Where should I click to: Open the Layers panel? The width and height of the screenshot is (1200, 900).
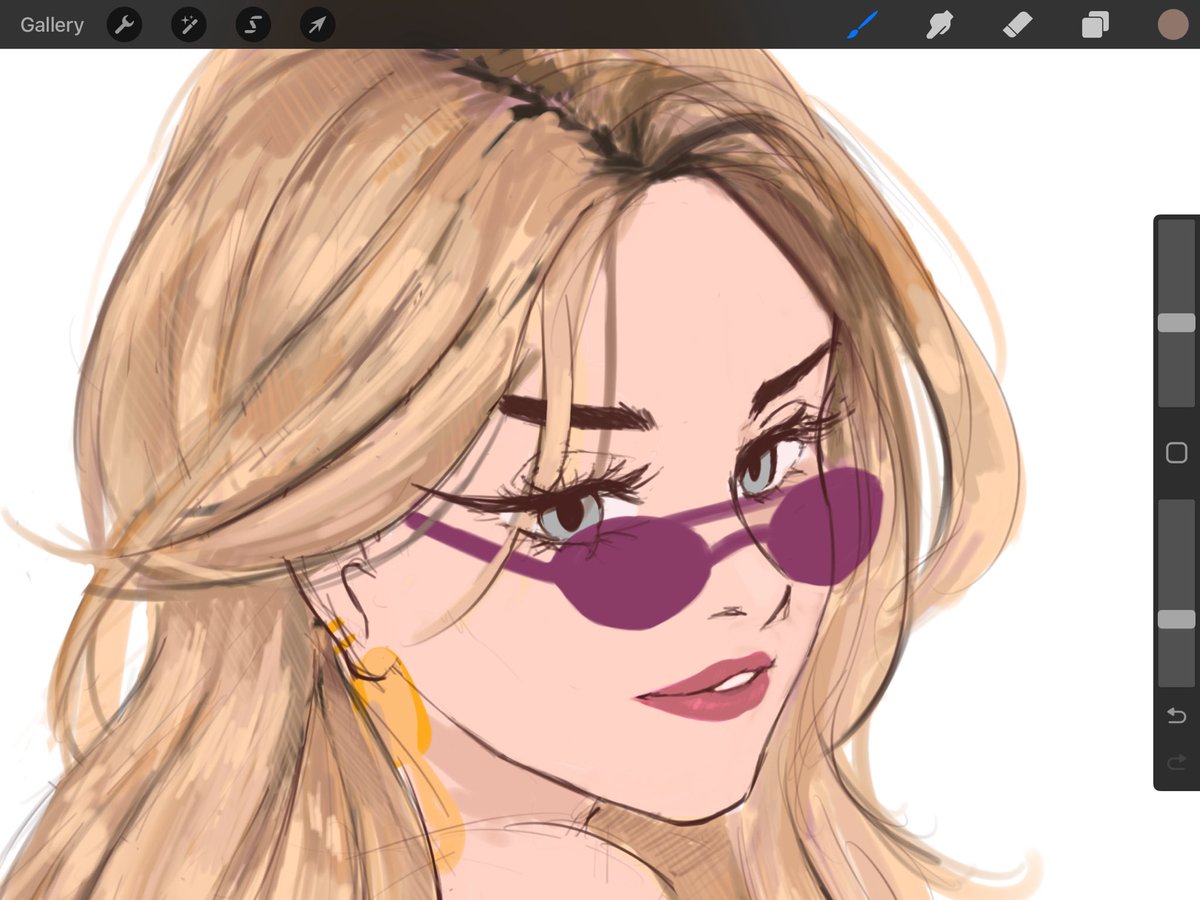pyautogui.click(x=1095, y=25)
